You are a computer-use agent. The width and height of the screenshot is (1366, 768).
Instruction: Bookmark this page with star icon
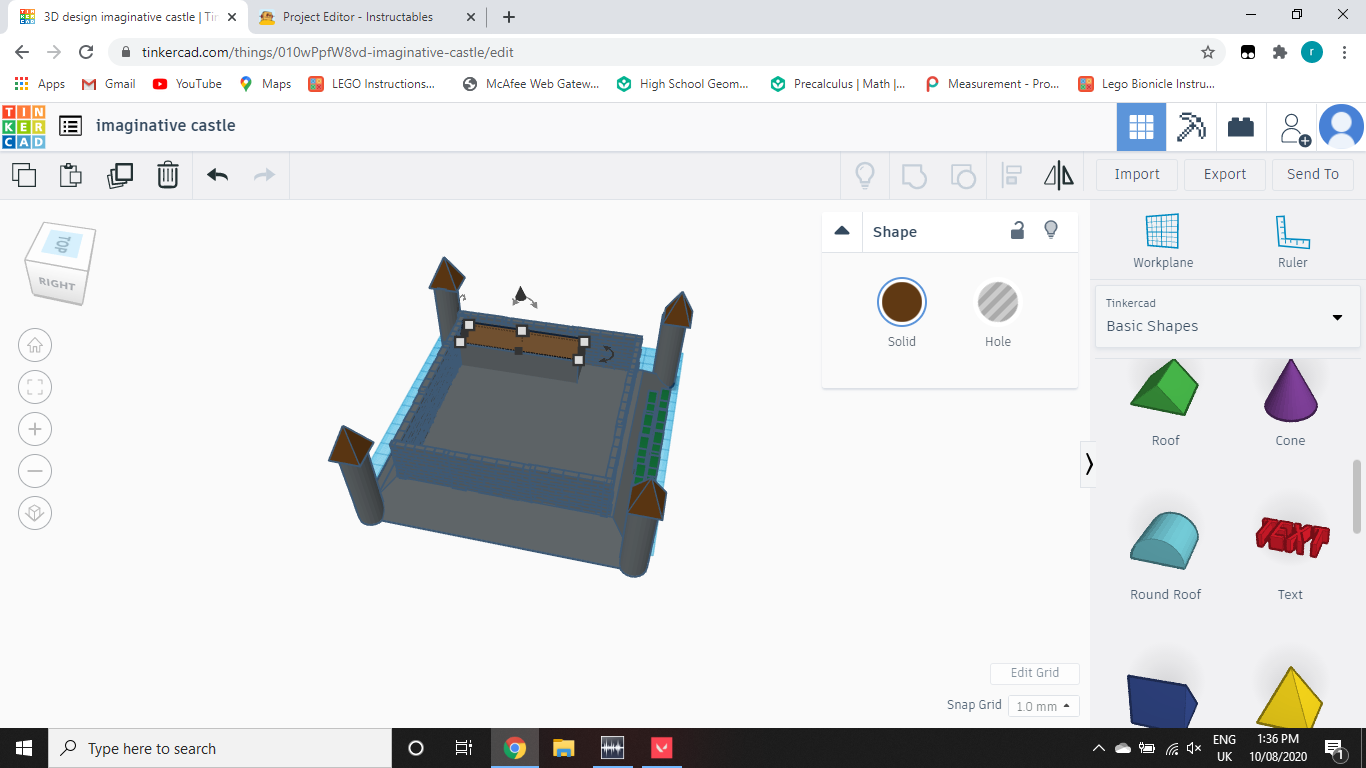[x=1208, y=52]
